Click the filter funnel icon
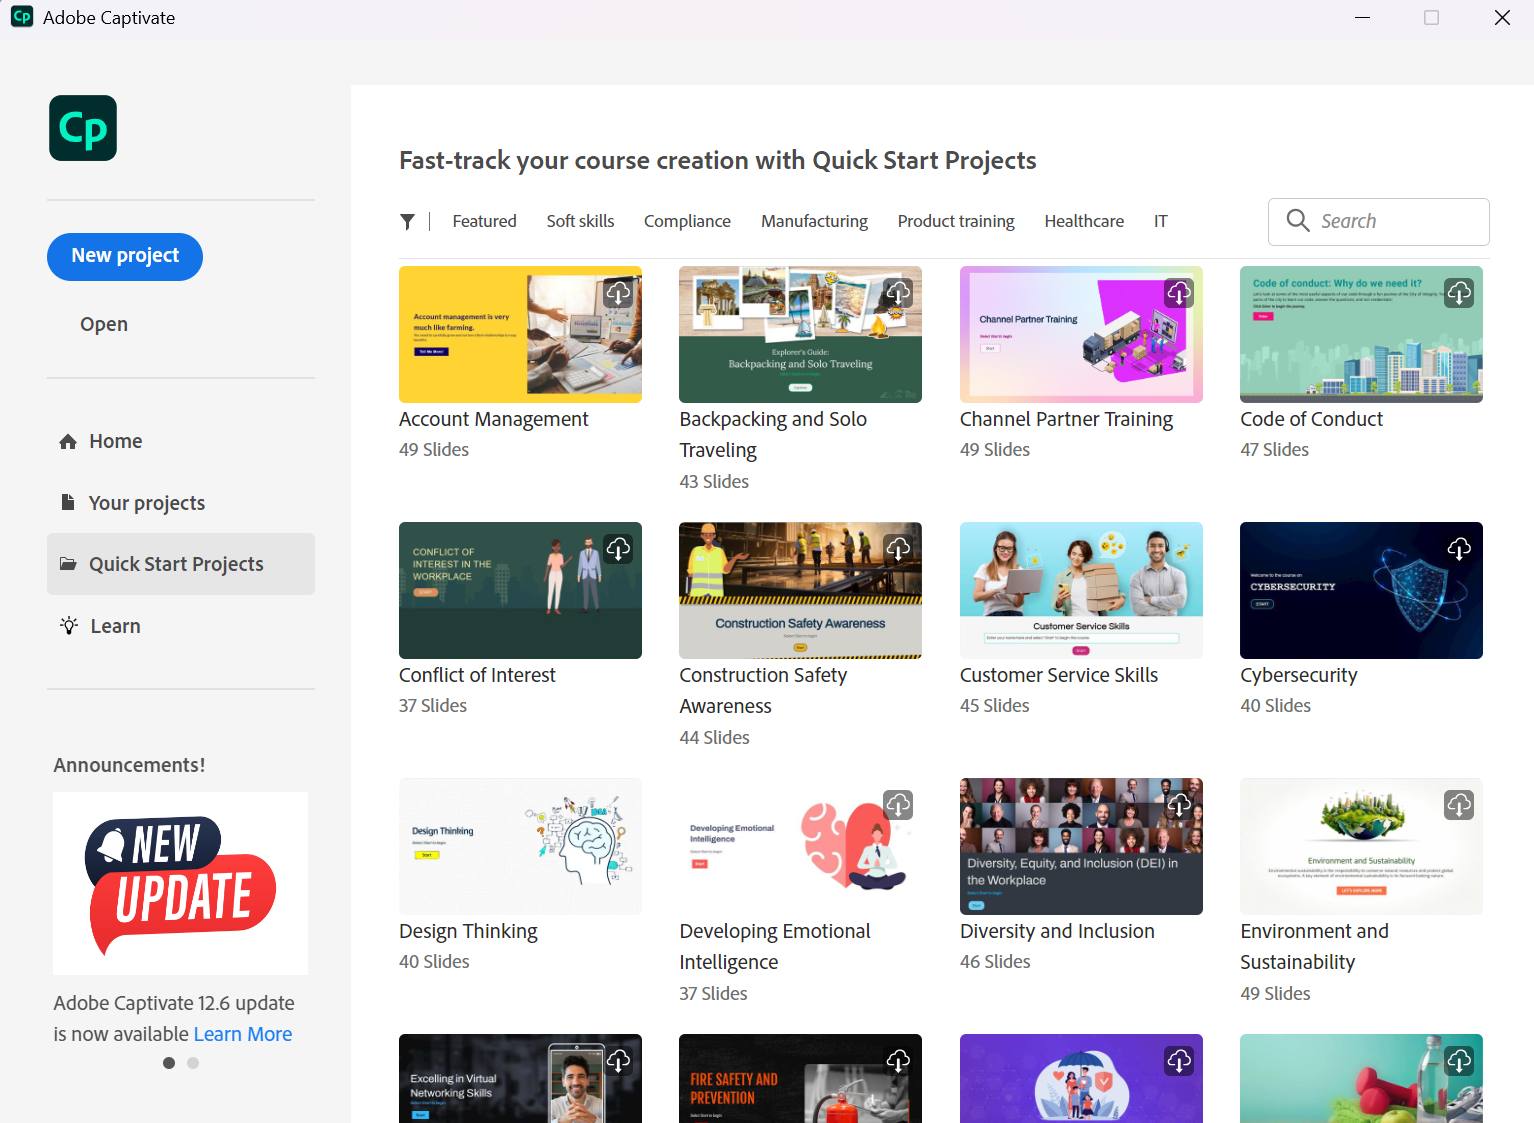1534x1123 pixels. pos(407,222)
